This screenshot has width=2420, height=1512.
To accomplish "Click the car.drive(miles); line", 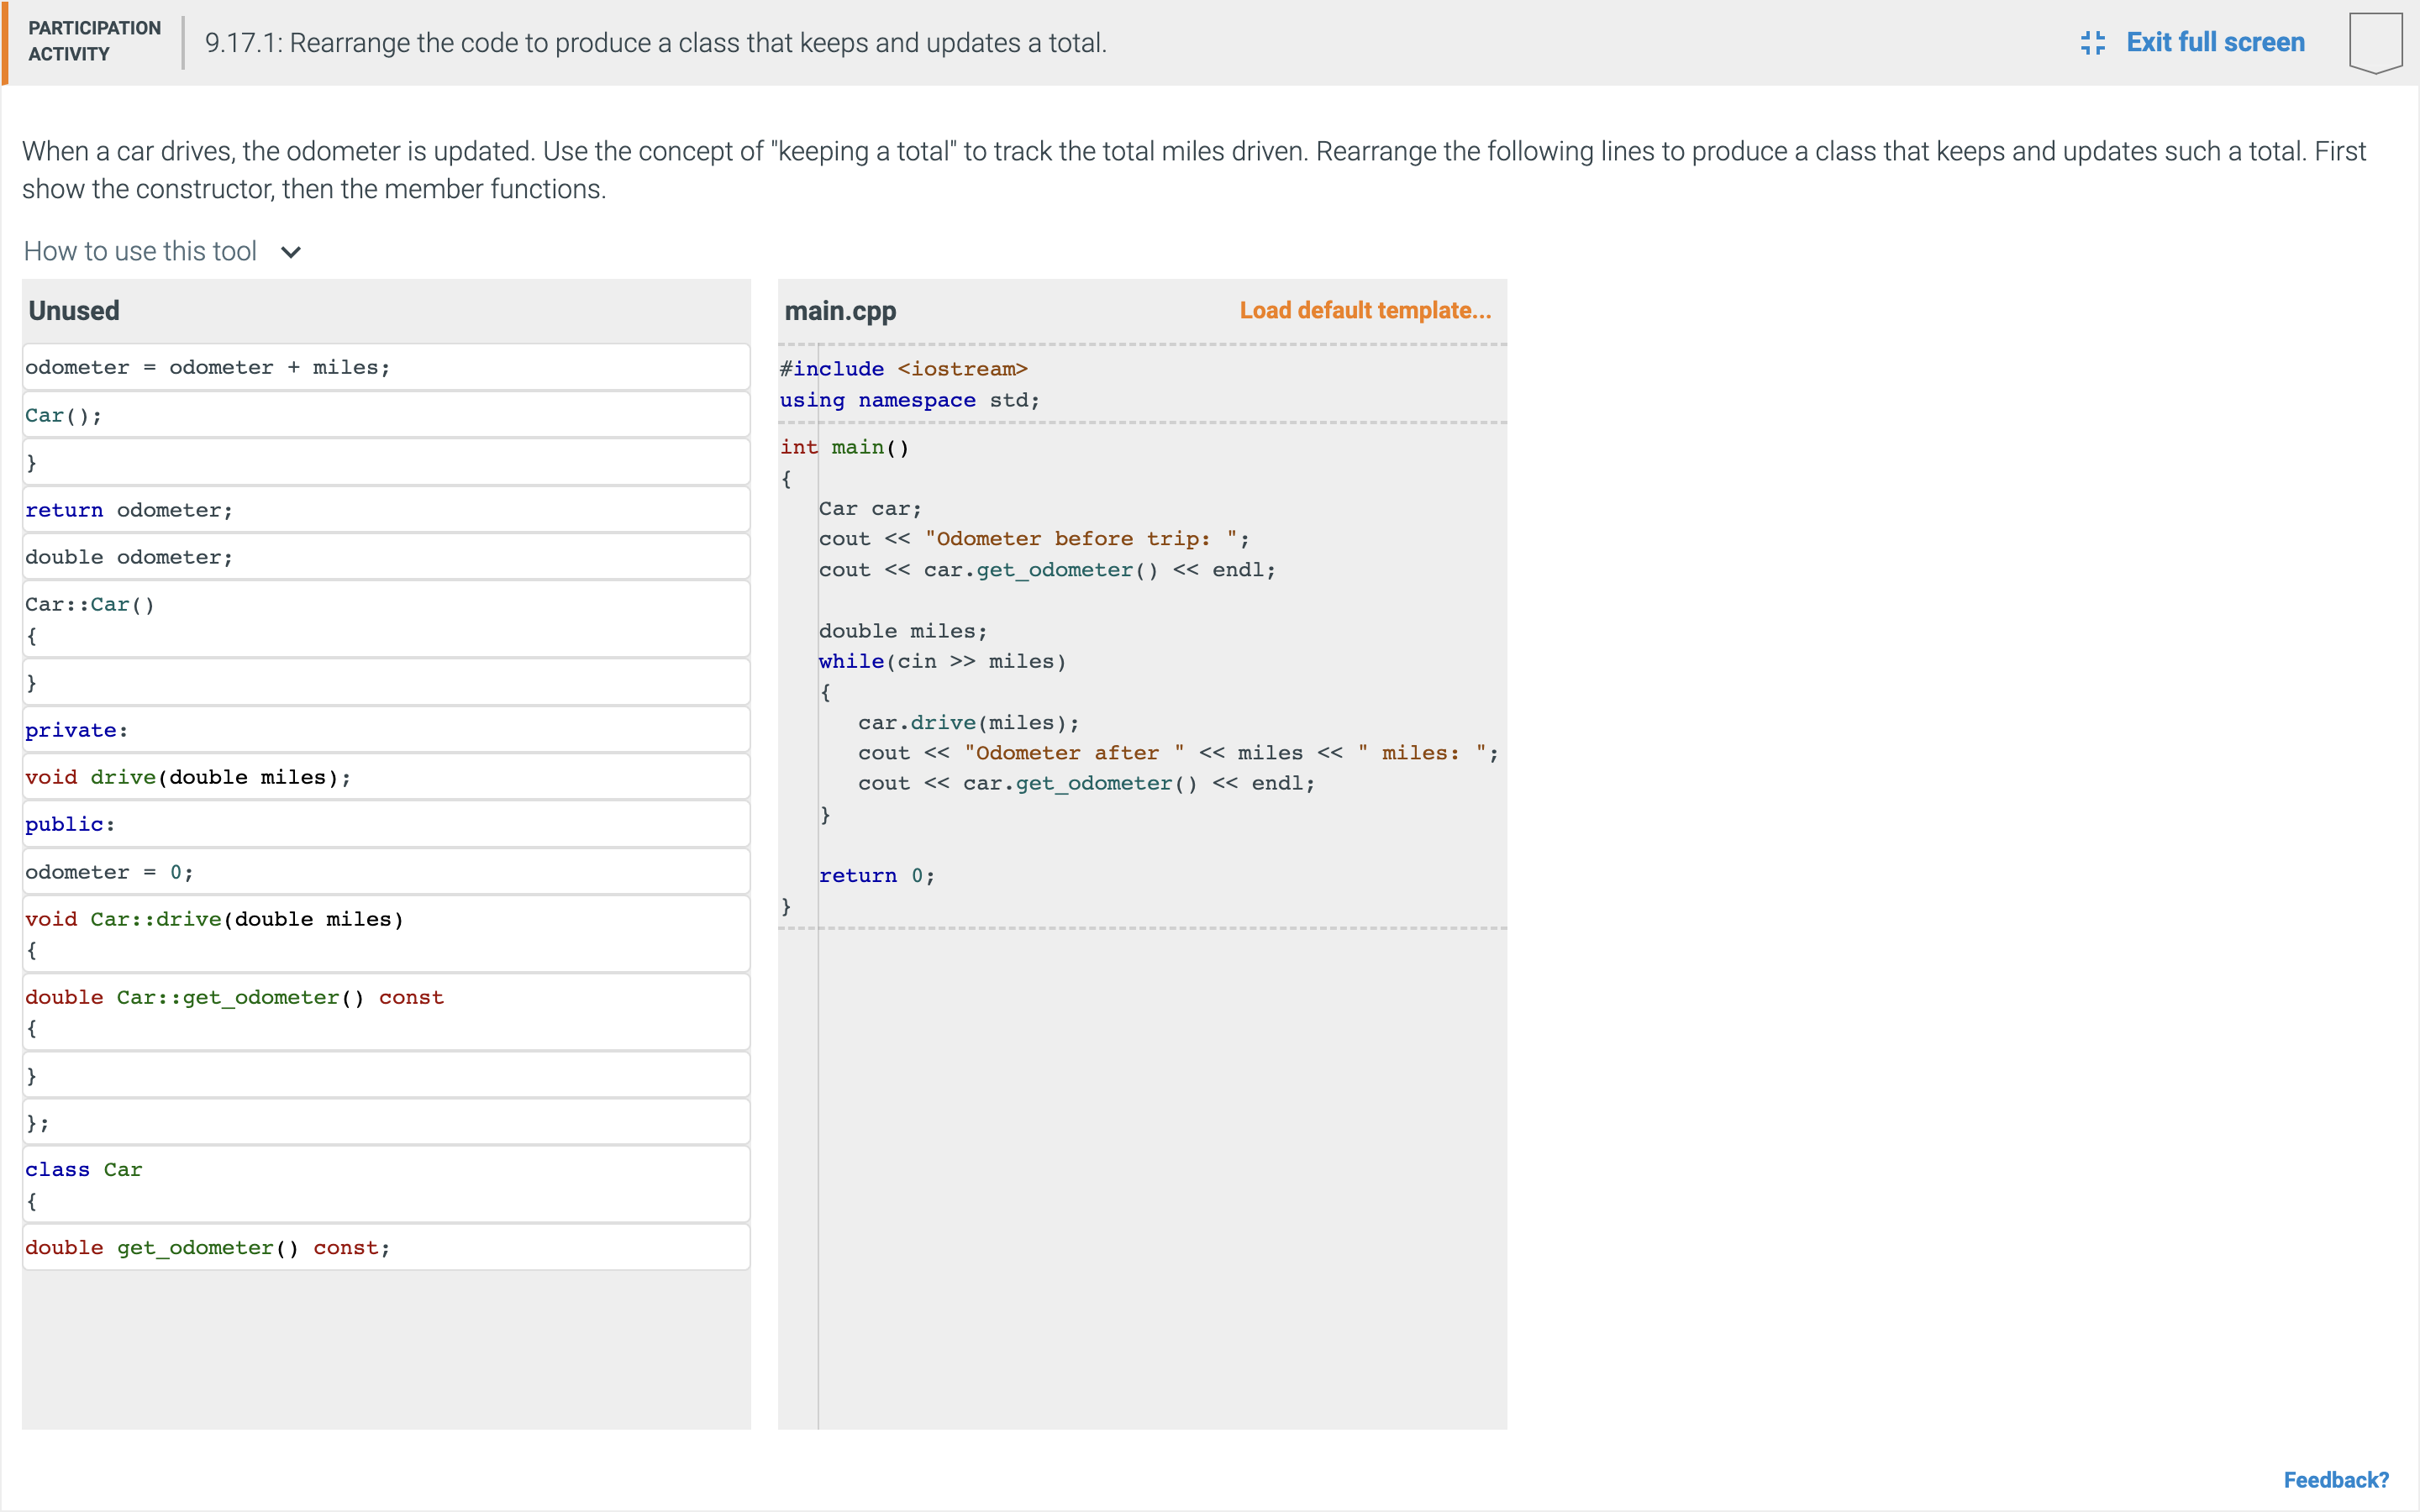I will 968,722.
